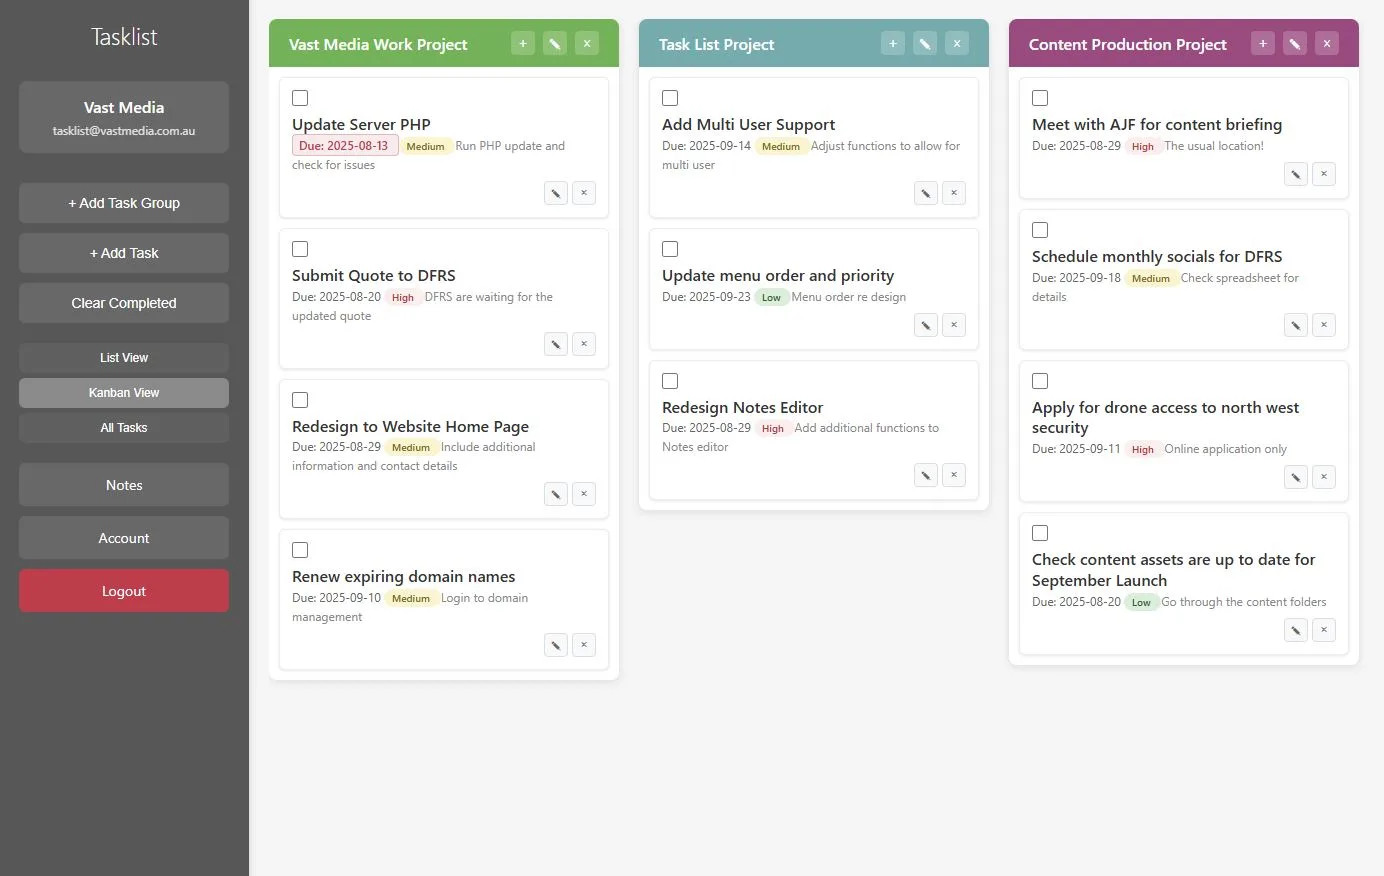
Task: Click the Low badge on Update menu order
Action: (771, 297)
